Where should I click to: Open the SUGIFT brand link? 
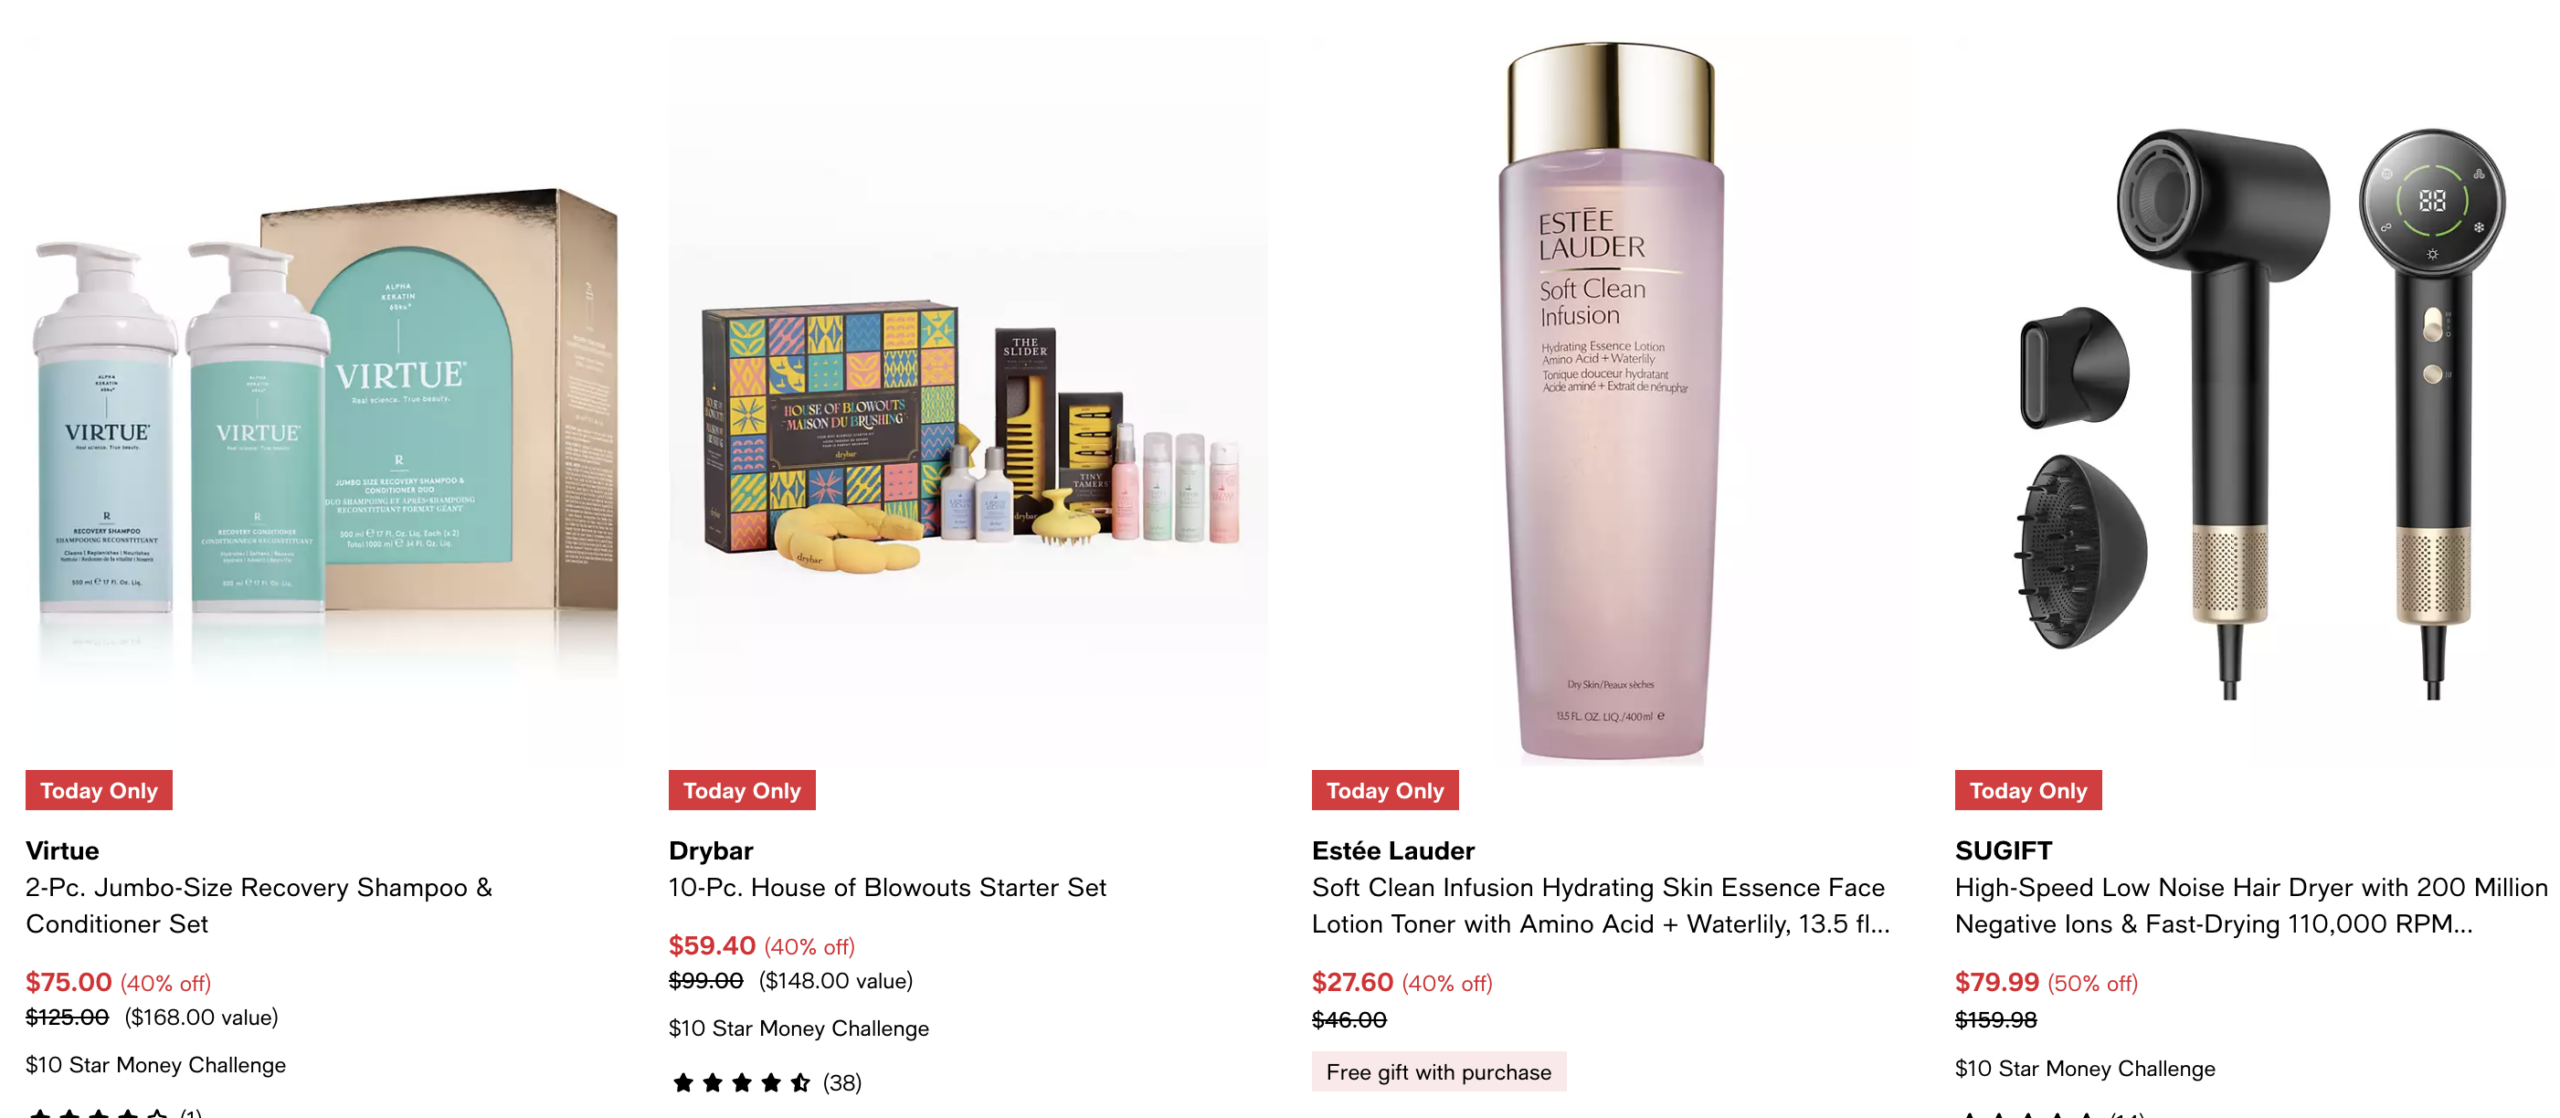pos(2003,850)
